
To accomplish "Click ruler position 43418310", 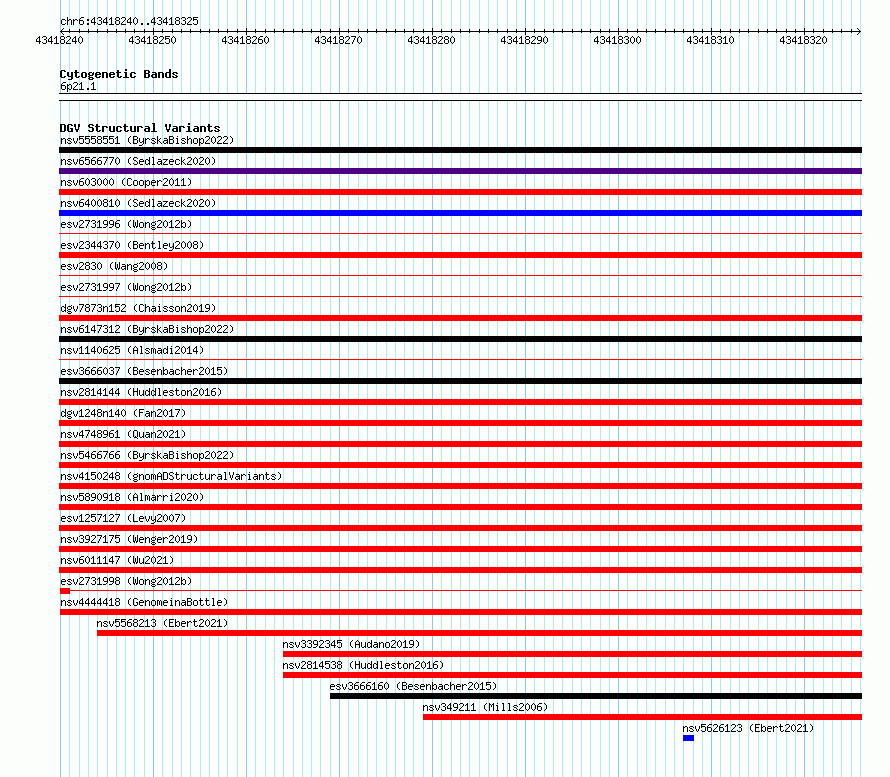I will pos(711,40).
